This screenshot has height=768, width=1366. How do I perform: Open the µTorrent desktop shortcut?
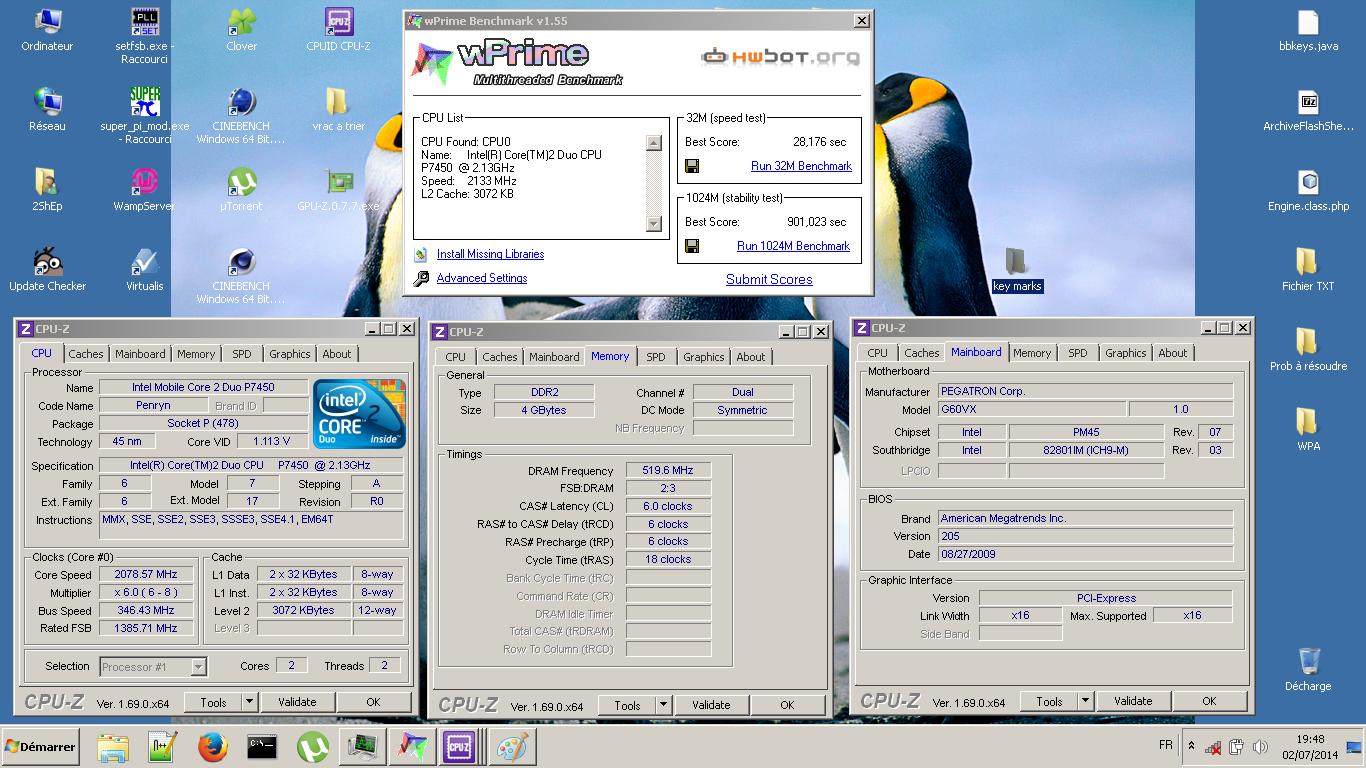(241, 190)
